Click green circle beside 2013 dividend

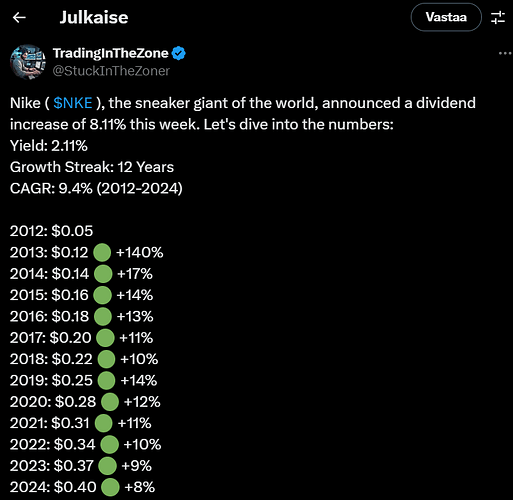coord(102,253)
